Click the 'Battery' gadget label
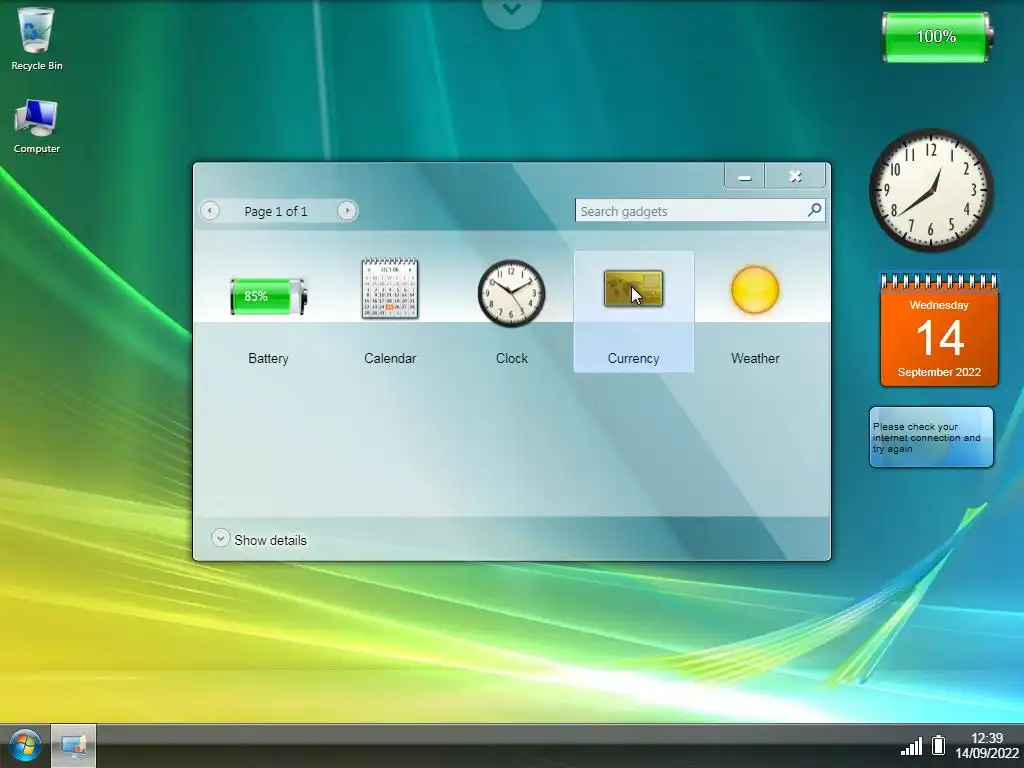The width and height of the screenshot is (1024, 768). click(268, 359)
